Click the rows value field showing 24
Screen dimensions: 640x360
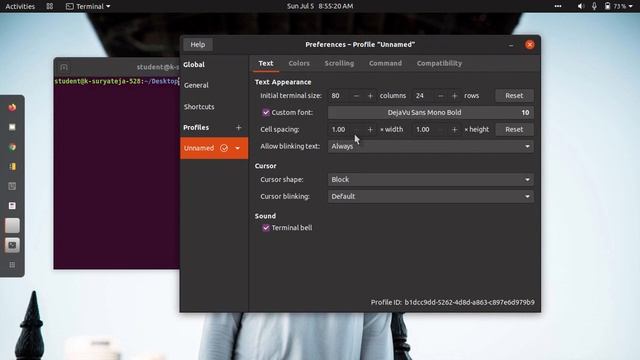[x=424, y=96]
